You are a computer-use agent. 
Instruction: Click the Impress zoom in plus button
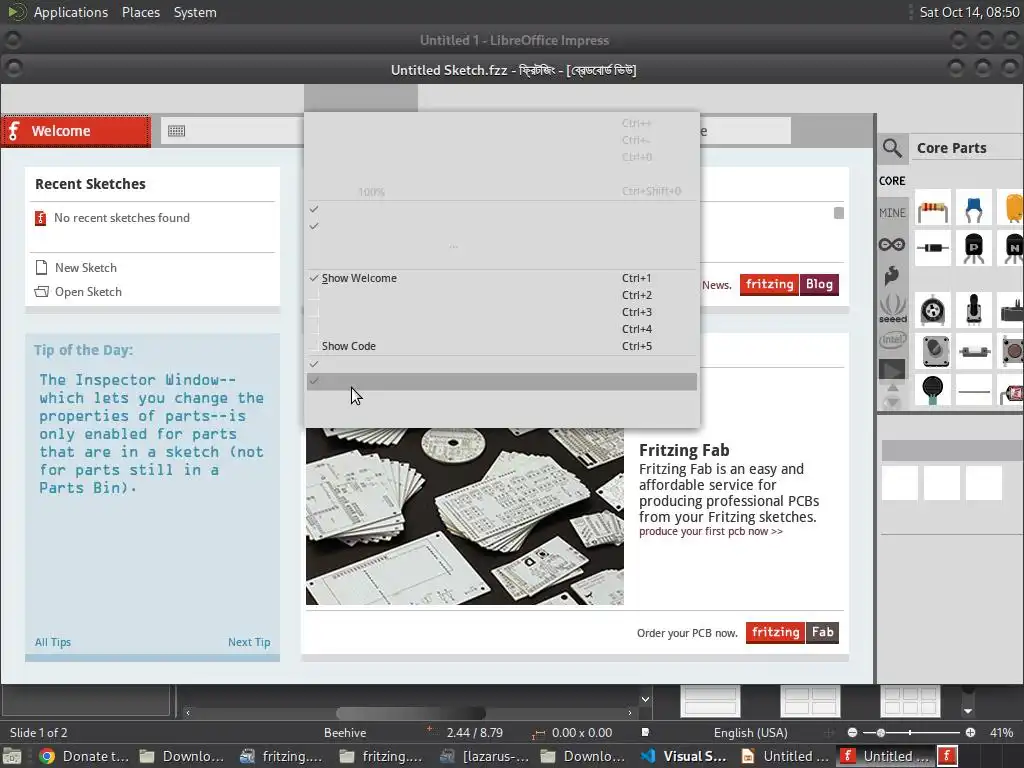tap(970, 733)
